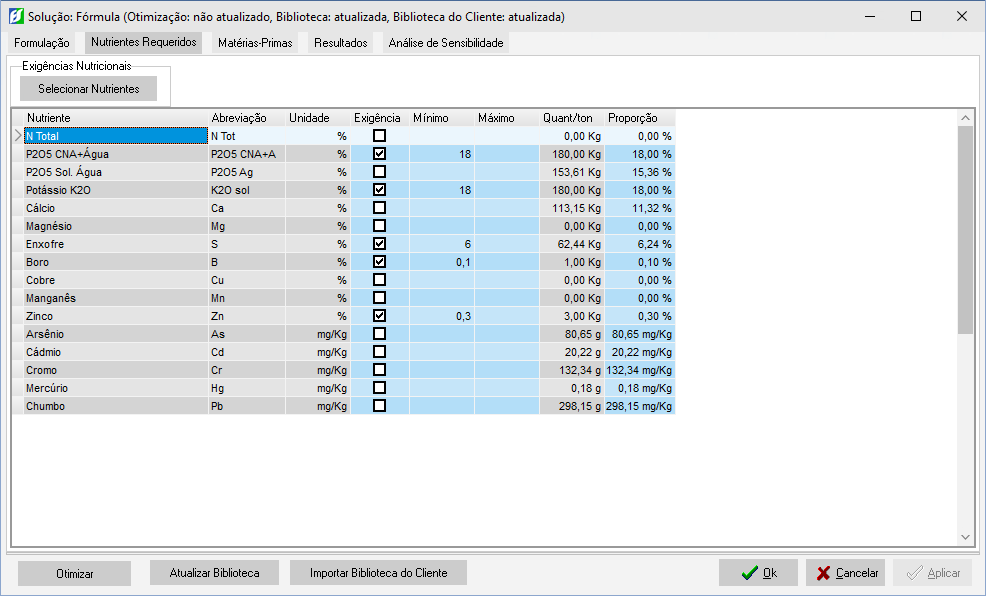Click the Otimizar button
The height and width of the screenshot is (596, 986).
(75, 573)
